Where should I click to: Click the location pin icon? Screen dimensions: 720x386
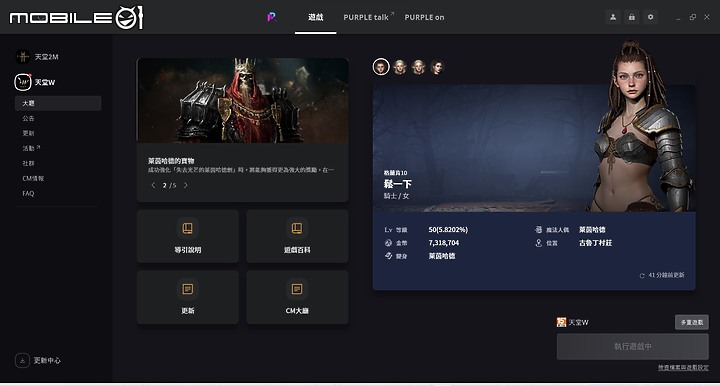pyautogui.click(x=539, y=243)
